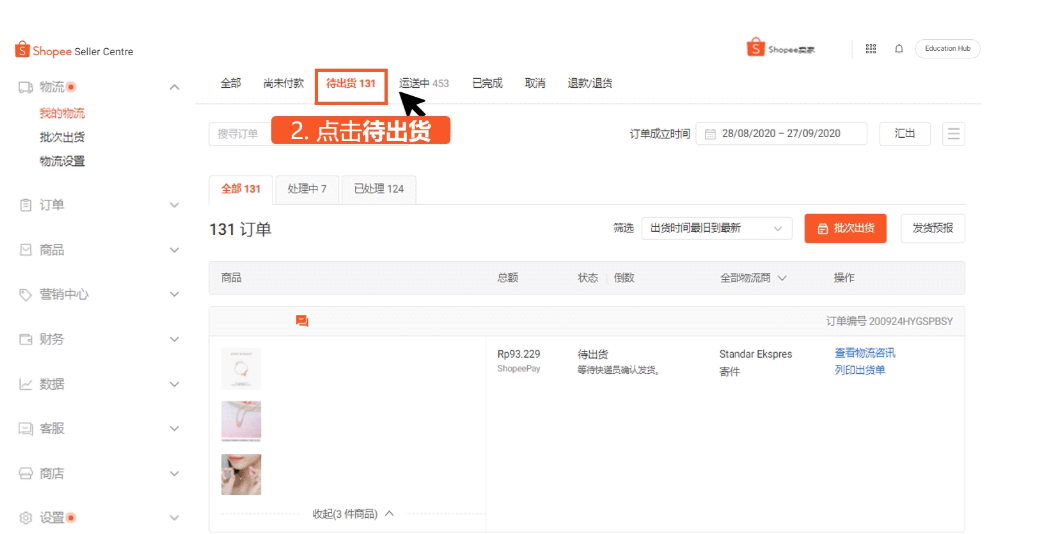
Task: Open the 查看物流咨讯 link
Action: (865, 353)
